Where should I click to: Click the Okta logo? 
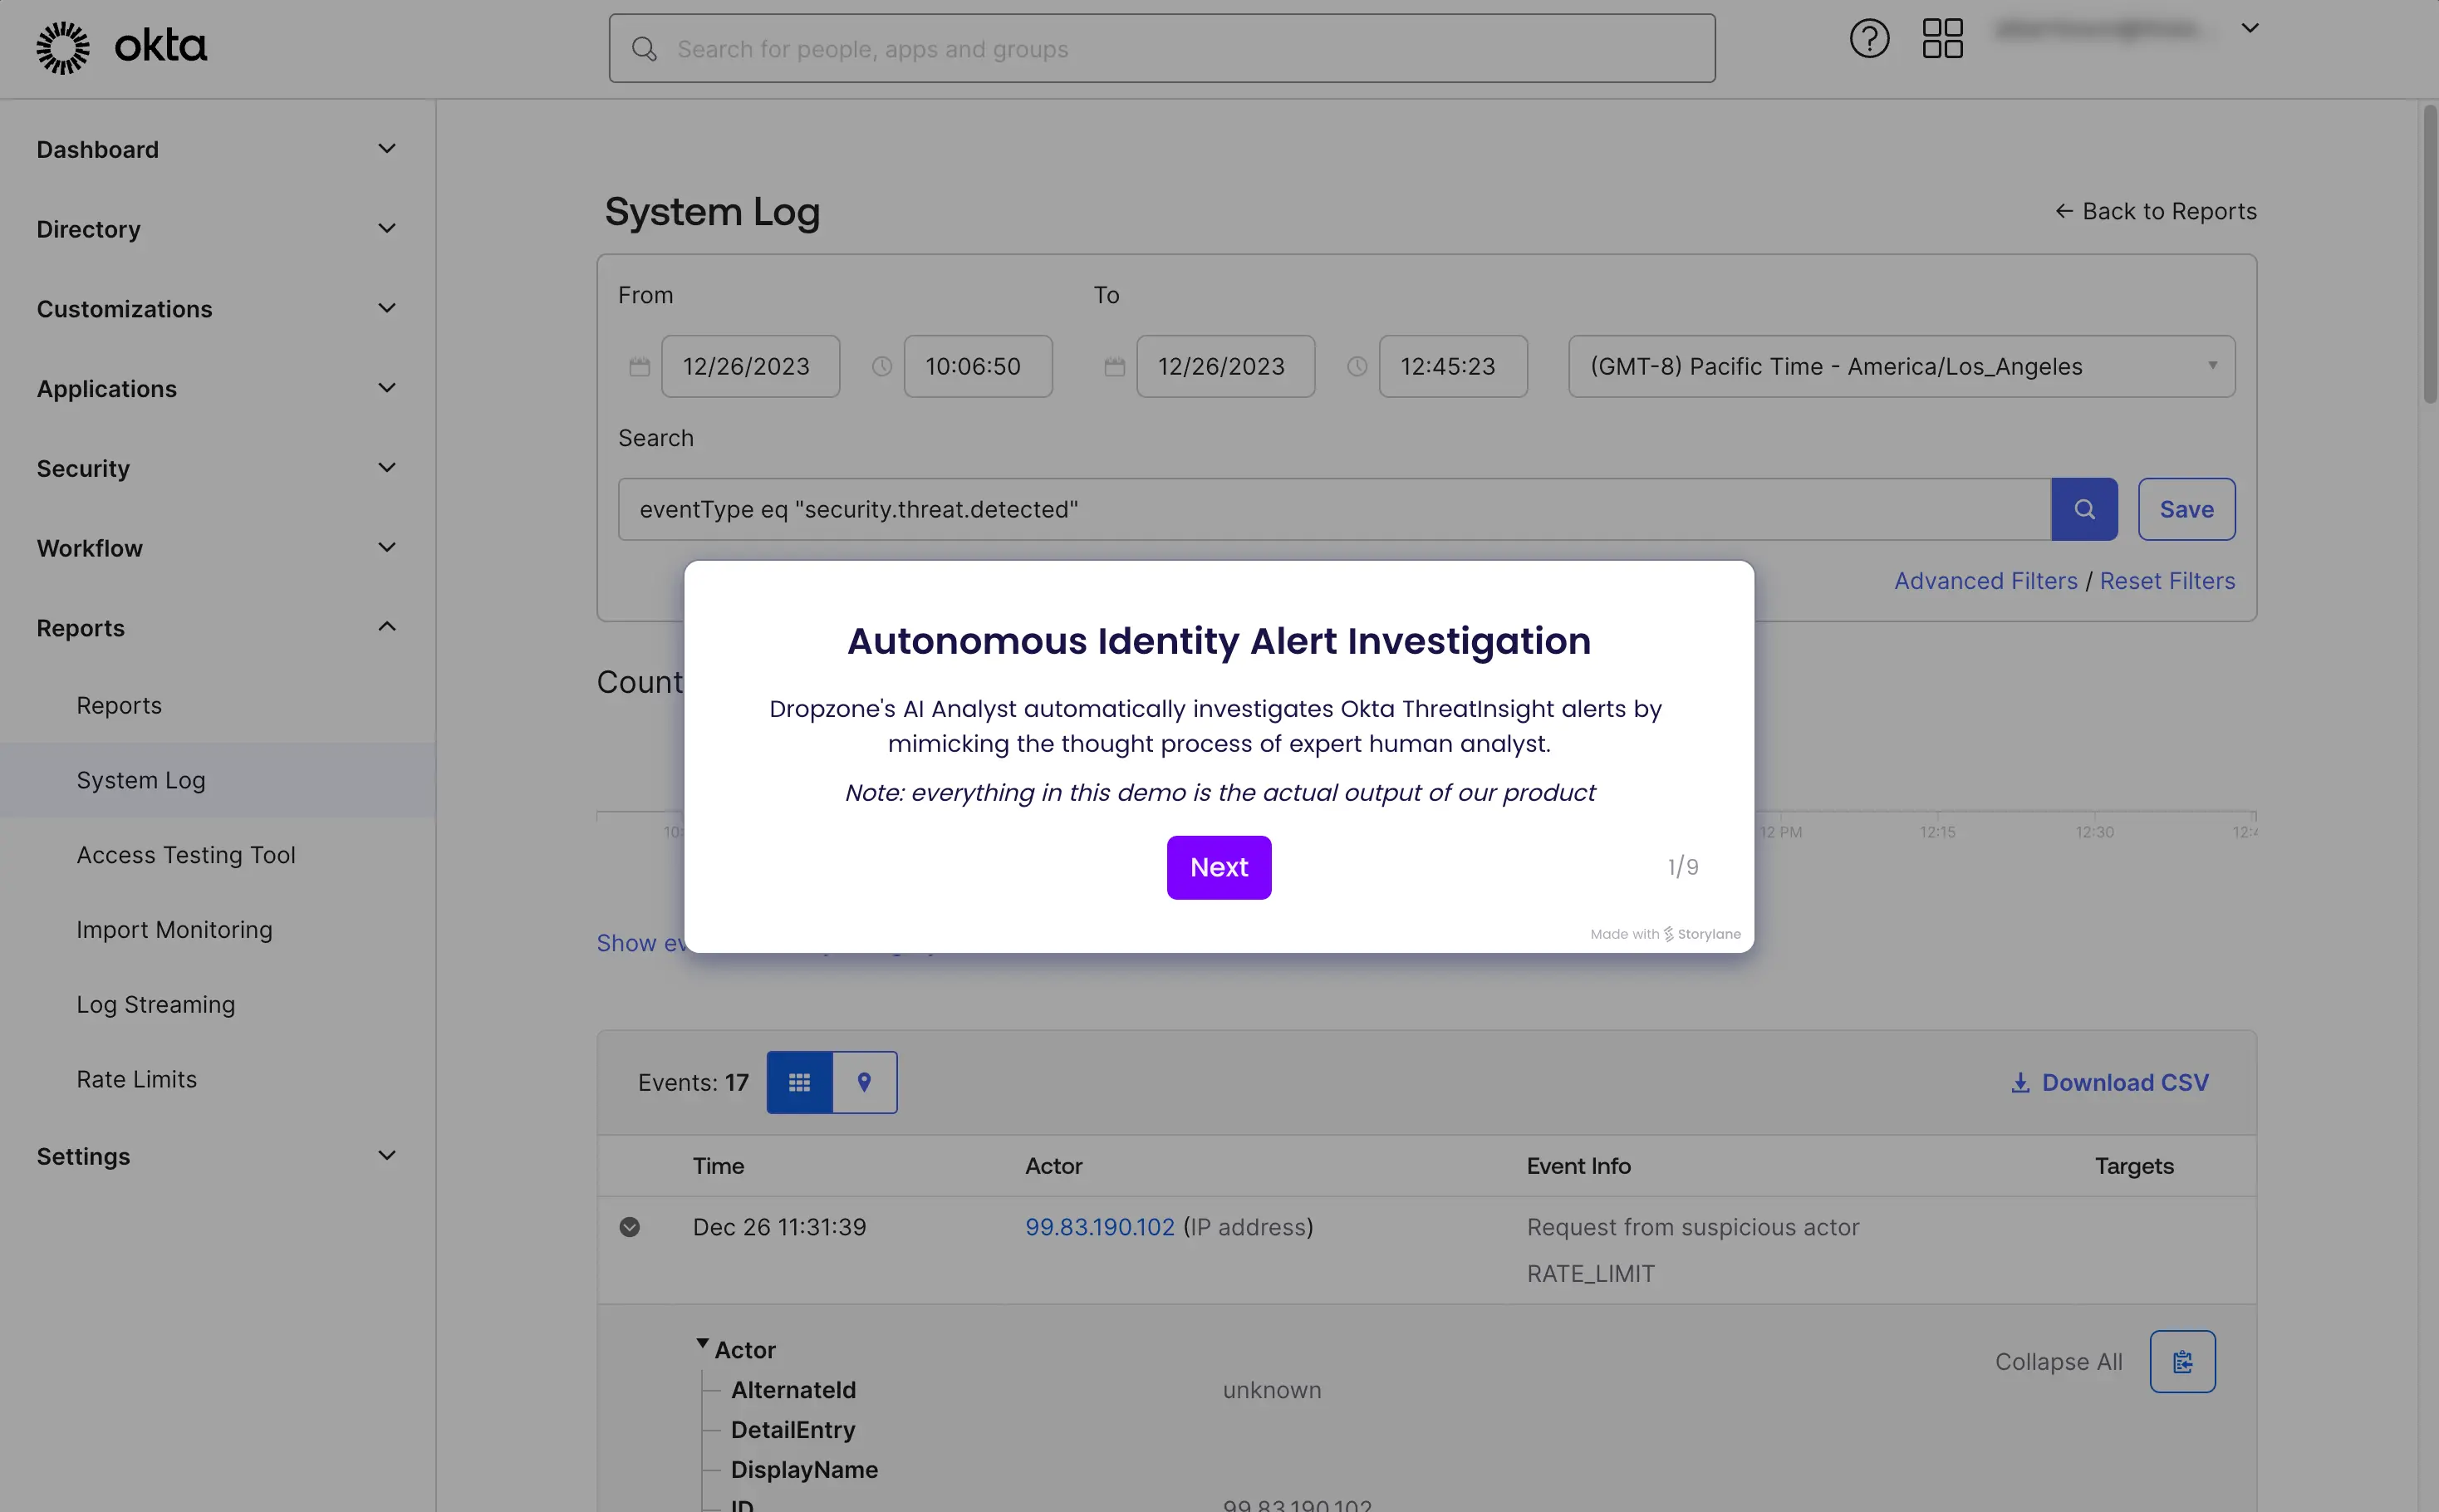[121, 47]
